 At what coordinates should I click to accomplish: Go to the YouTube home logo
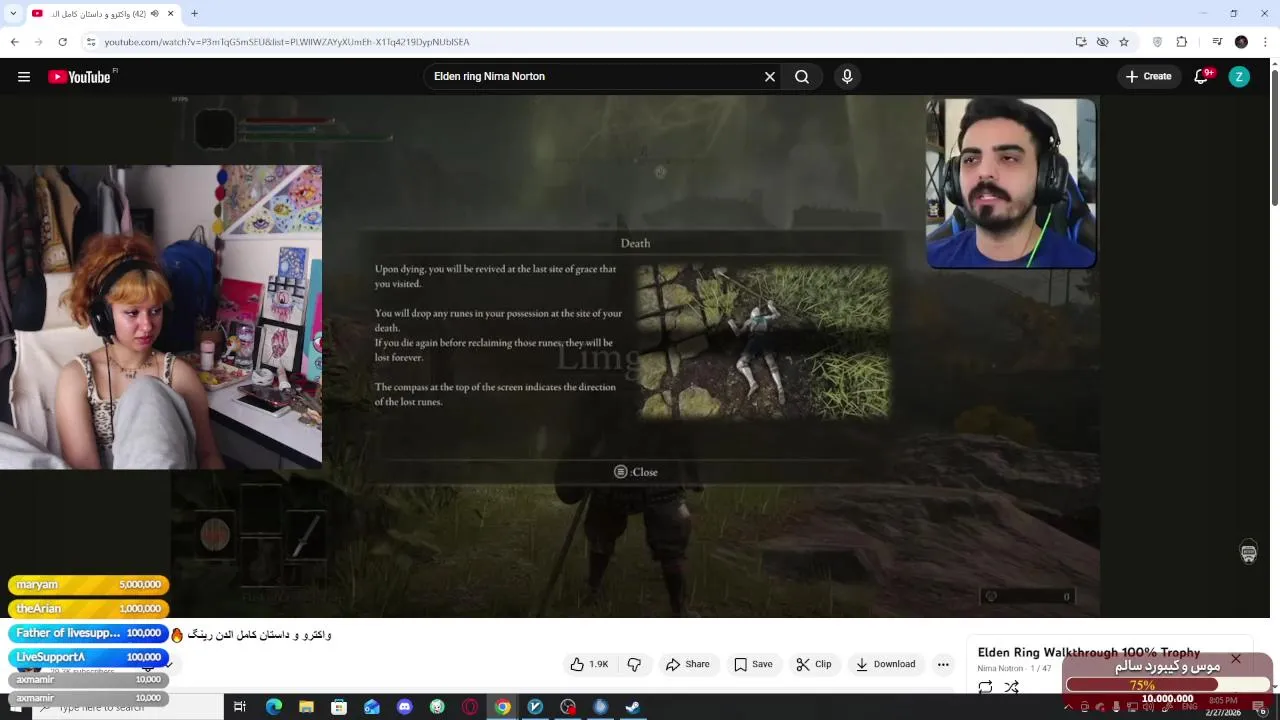tap(80, 77)
